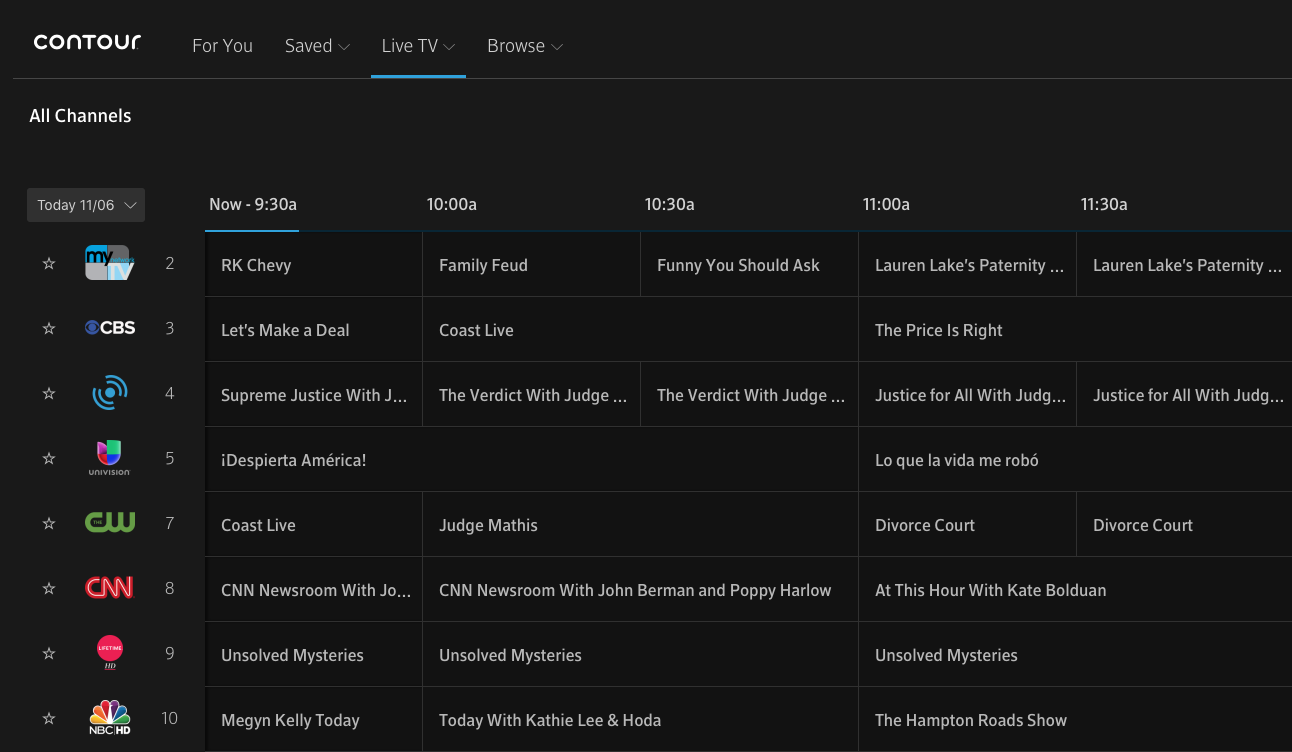Viewport: 1292px width, 752px height.
Task: Select the CBS channel 3 logo
Action: 109,328
